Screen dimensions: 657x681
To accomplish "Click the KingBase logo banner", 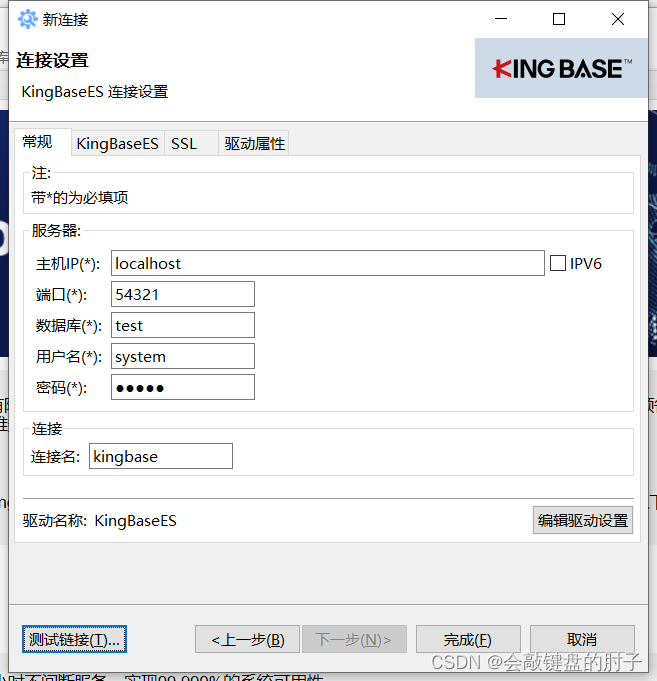I will tap(561, 68).
